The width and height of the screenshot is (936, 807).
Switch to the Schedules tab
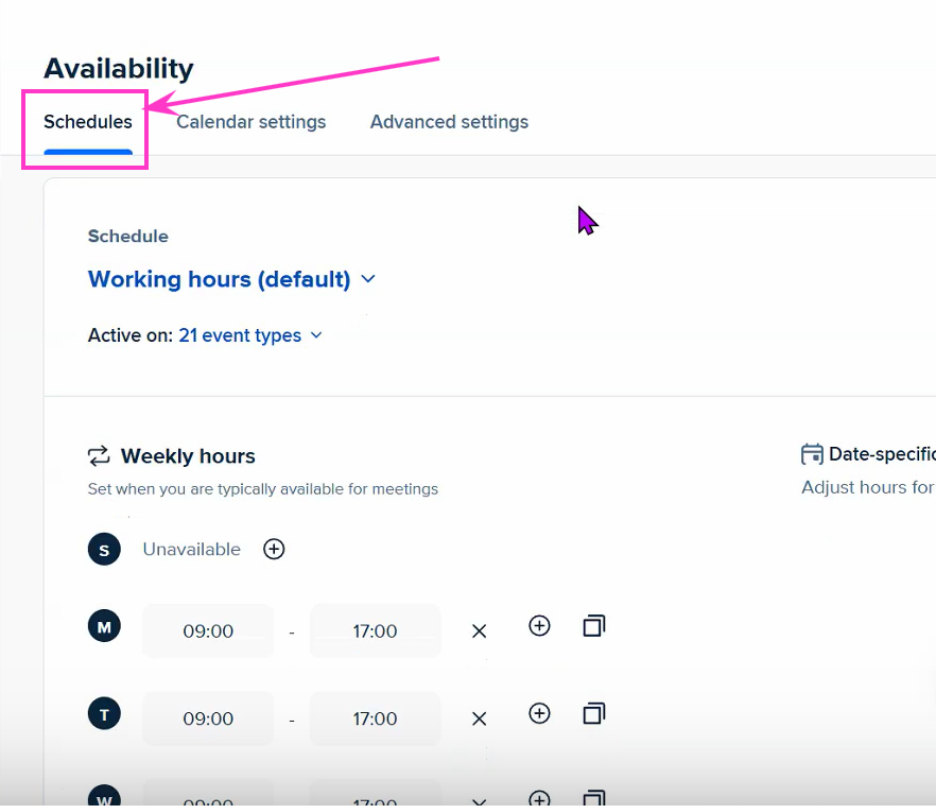pyautogui.click(x=88, y=122)
